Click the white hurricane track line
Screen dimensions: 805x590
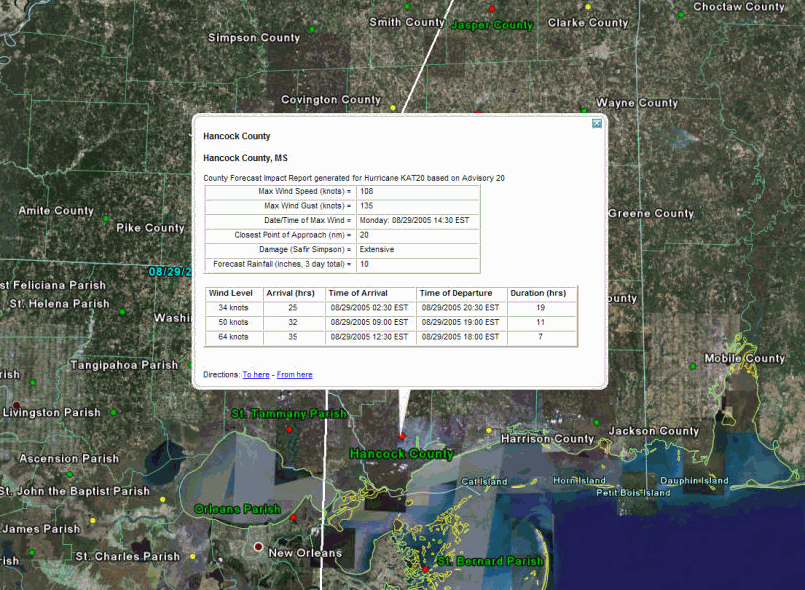pos(325,480)
